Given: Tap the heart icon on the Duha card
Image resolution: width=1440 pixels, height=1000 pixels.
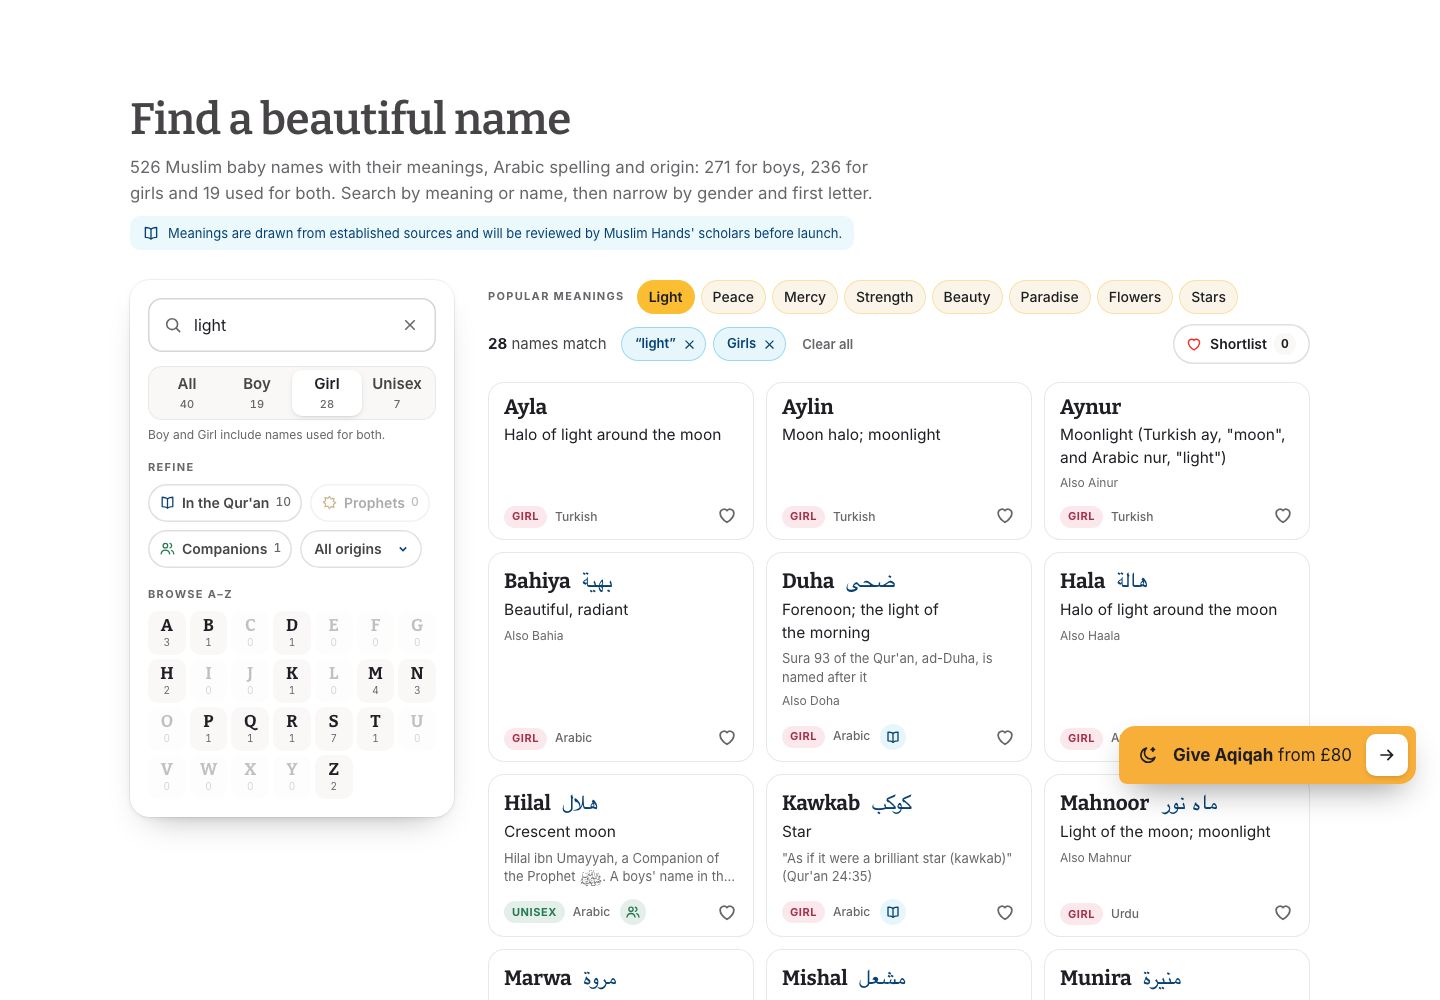Looking at the screenshot, I should tap(1005, 738).
